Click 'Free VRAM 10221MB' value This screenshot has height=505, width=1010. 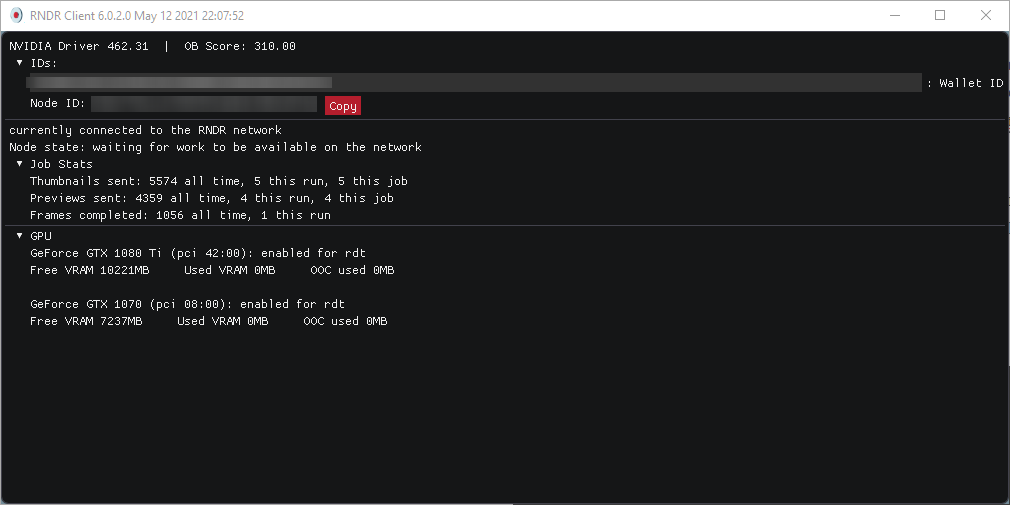(x=90, y=271)
